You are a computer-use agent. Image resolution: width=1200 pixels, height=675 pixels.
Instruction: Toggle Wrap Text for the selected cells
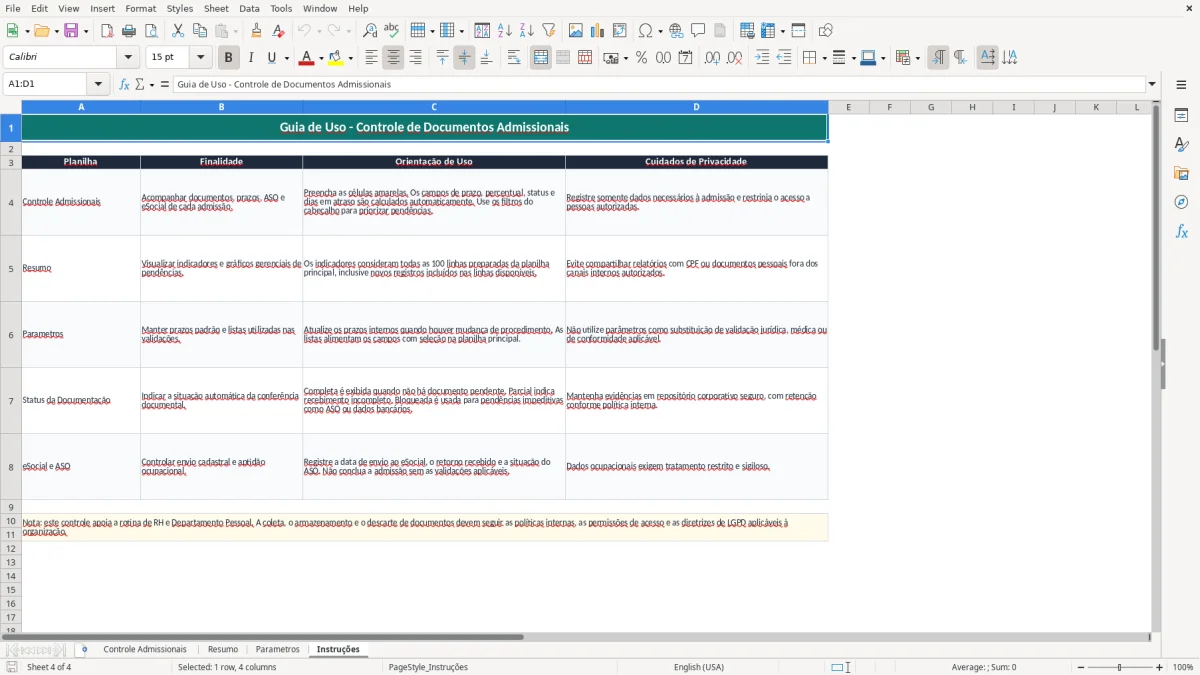[x=514, y=58]
